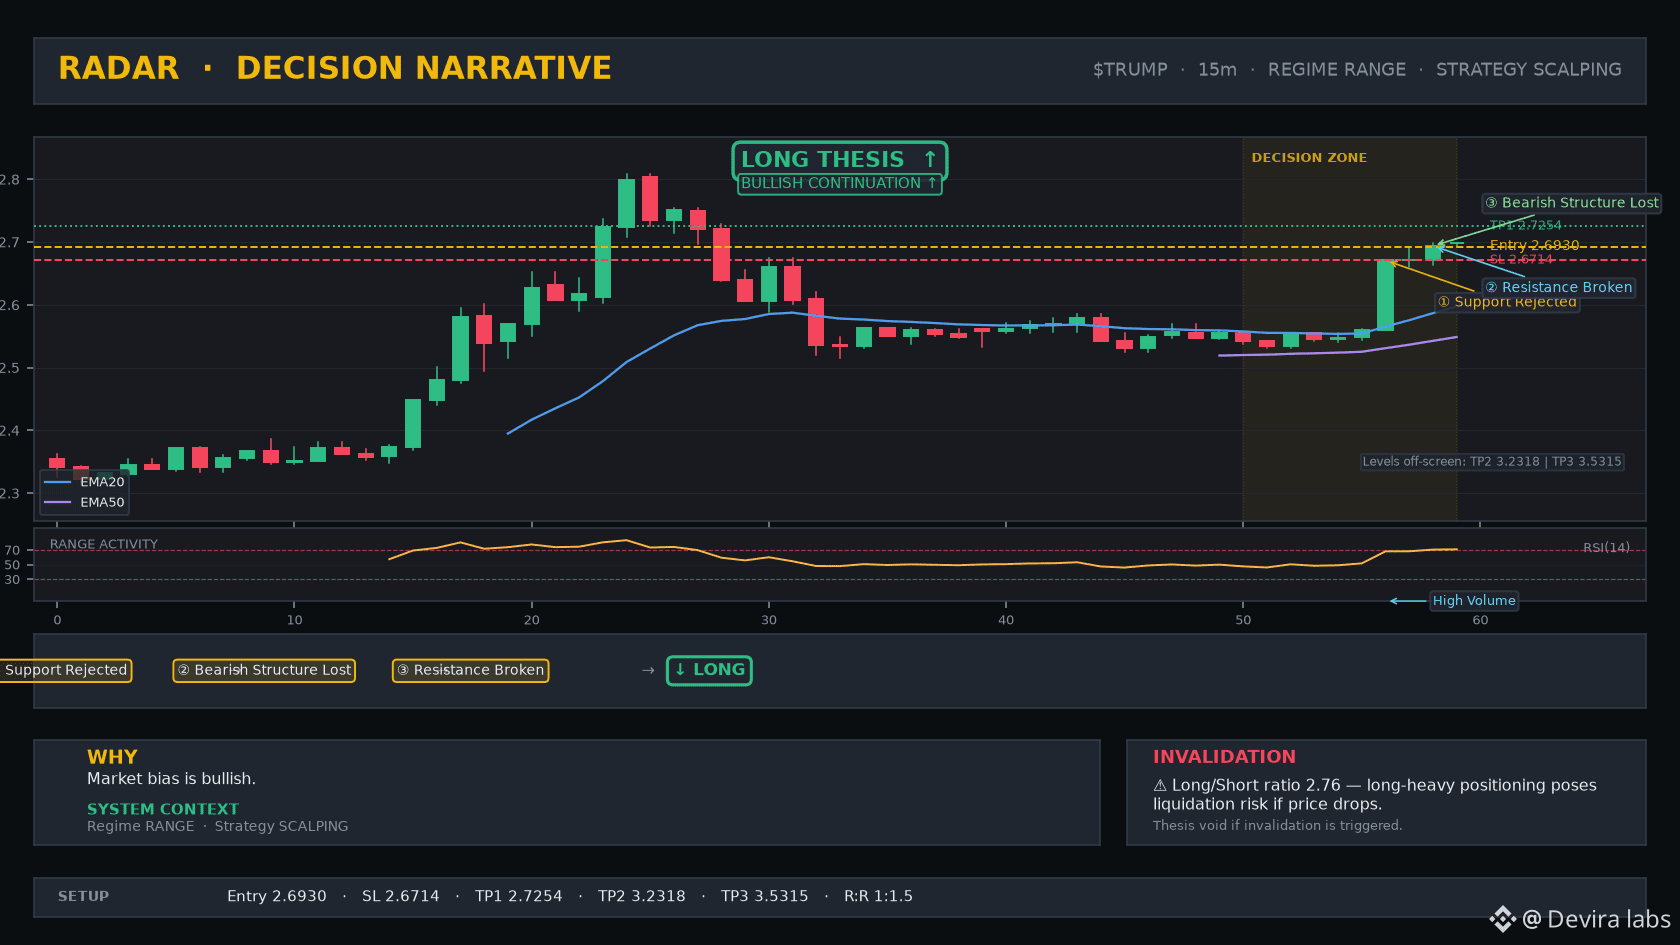Click the 2.8 price axis label

[x=10, y=180]
